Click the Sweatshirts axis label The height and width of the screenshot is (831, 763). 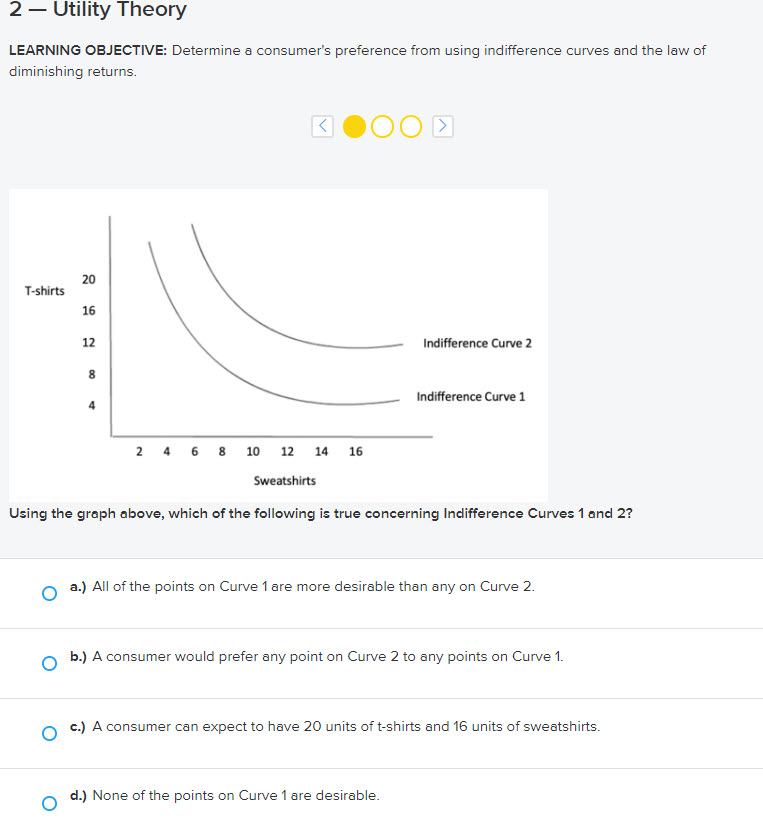tap(285, 480)
